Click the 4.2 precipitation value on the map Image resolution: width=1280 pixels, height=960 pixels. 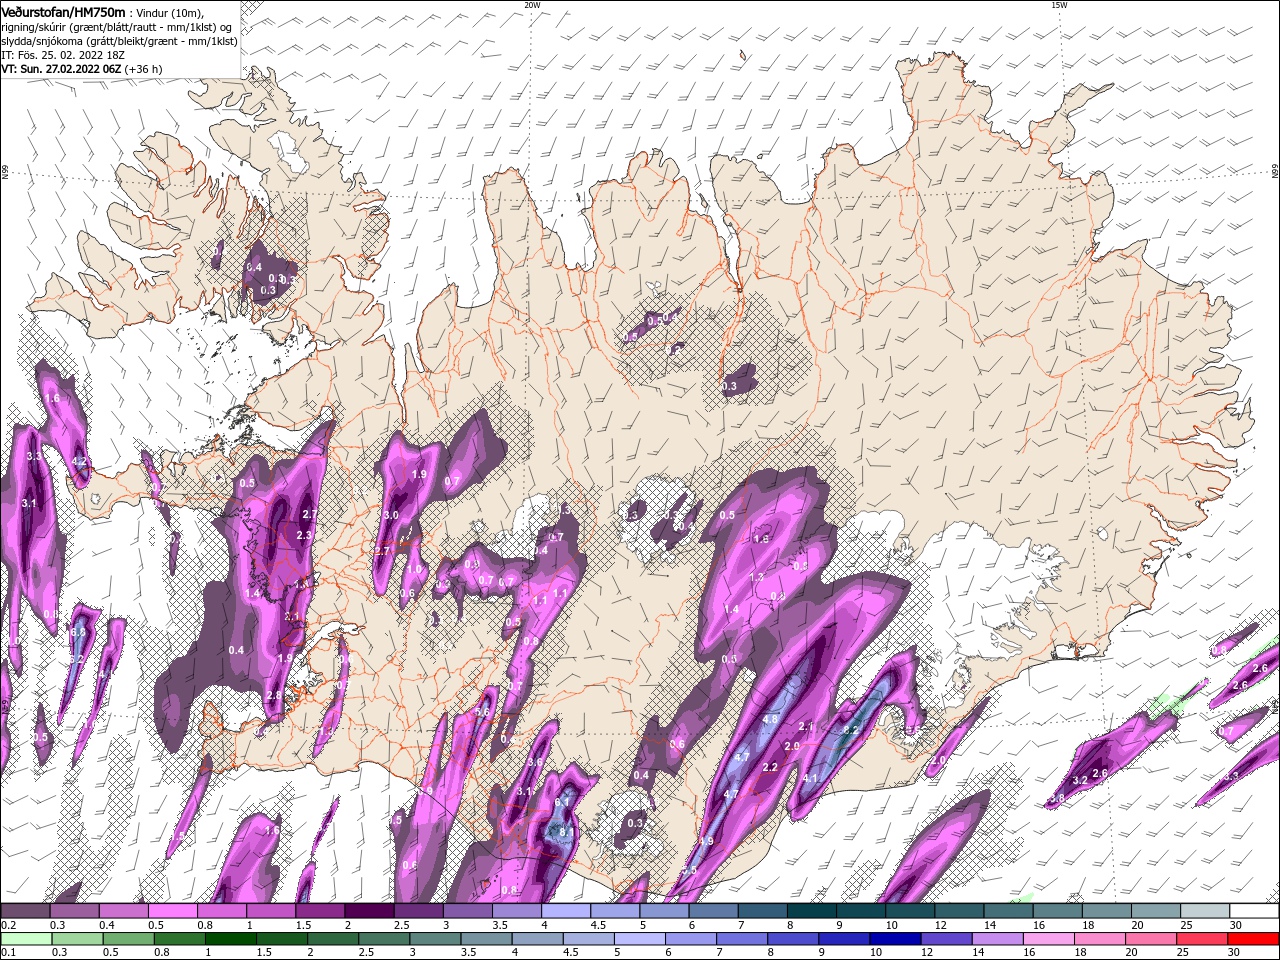point(81,461)
